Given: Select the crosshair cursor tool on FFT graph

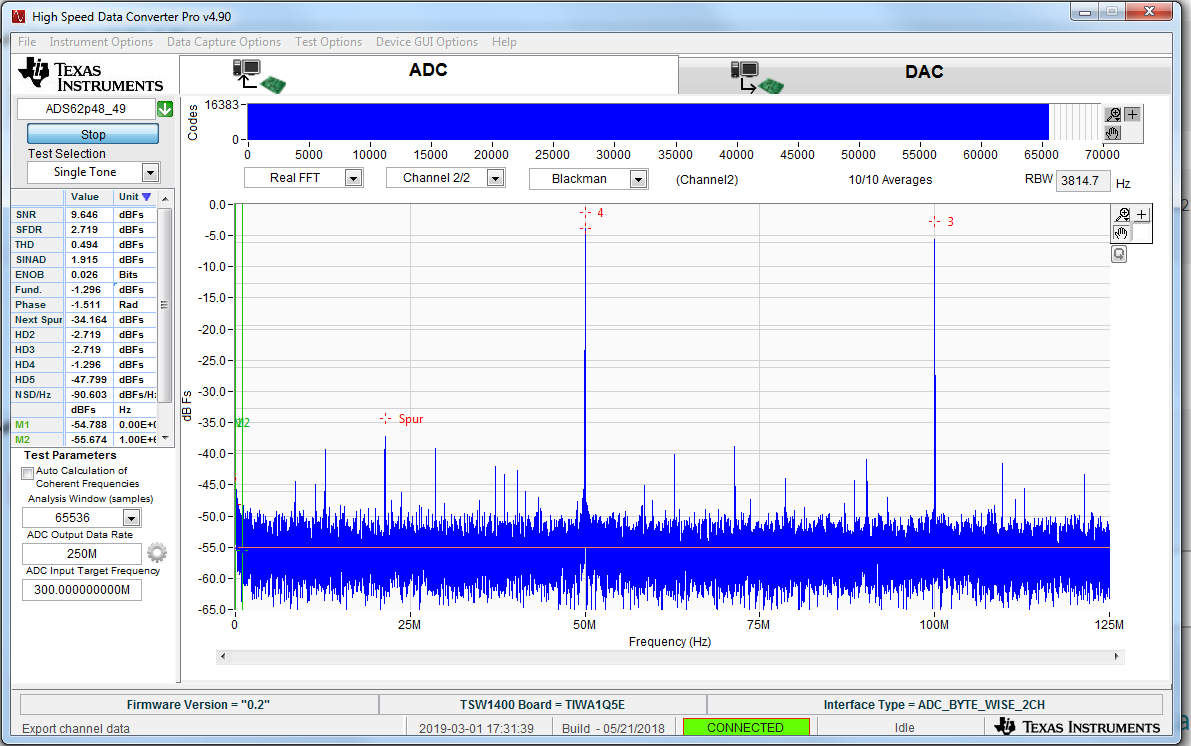Looking at the screenshot, I should pyautogui.click(x=1142, y=215).
